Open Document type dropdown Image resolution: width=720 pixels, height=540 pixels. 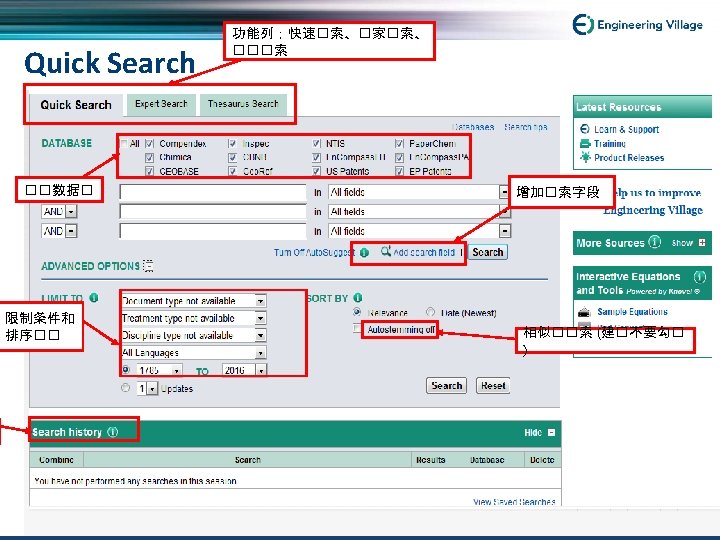click(x=260, y=301)
